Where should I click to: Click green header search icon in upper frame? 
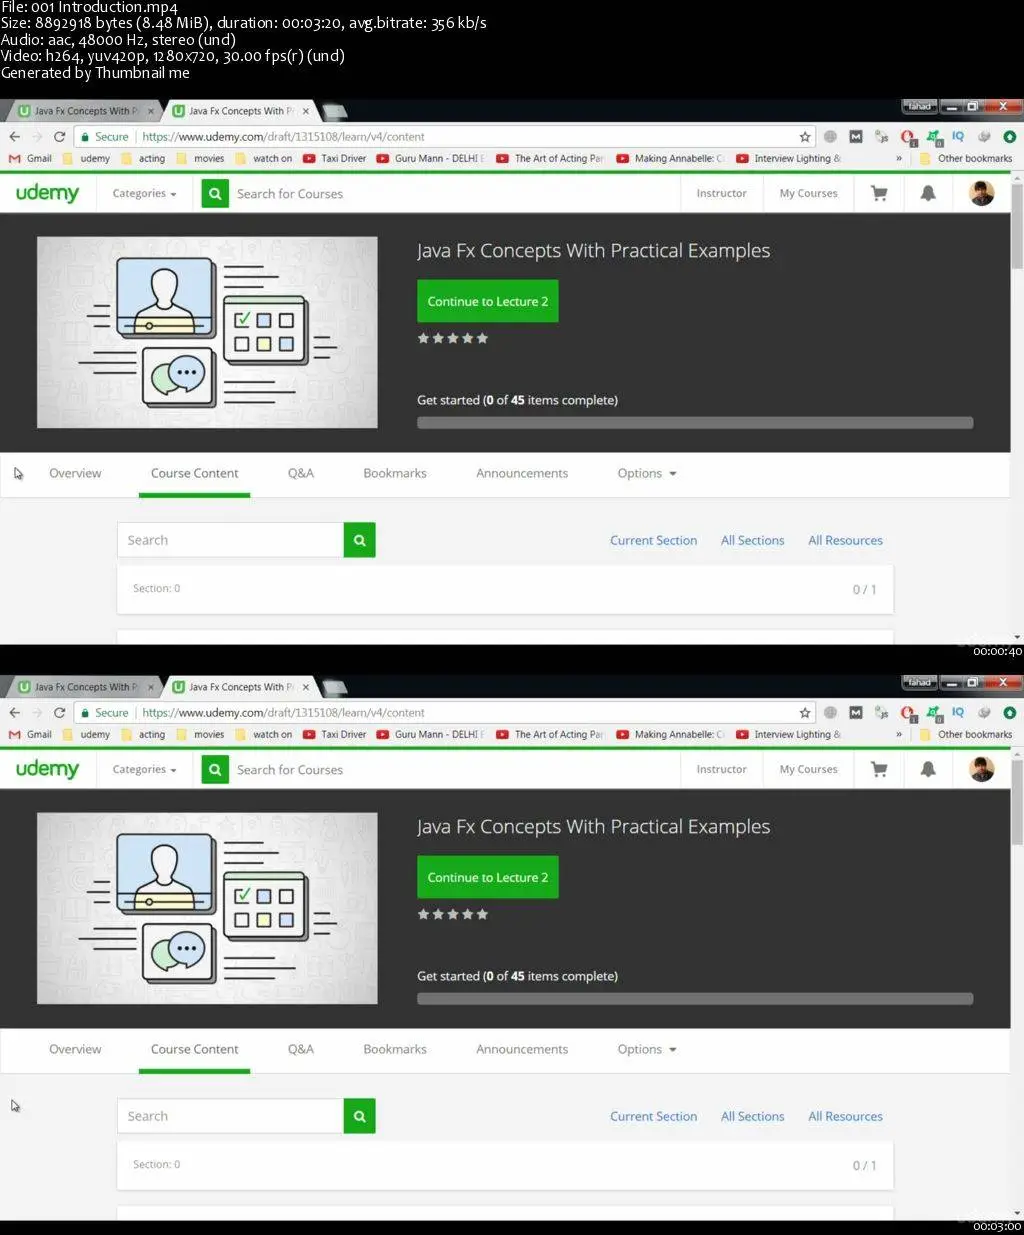coord(215,194)
